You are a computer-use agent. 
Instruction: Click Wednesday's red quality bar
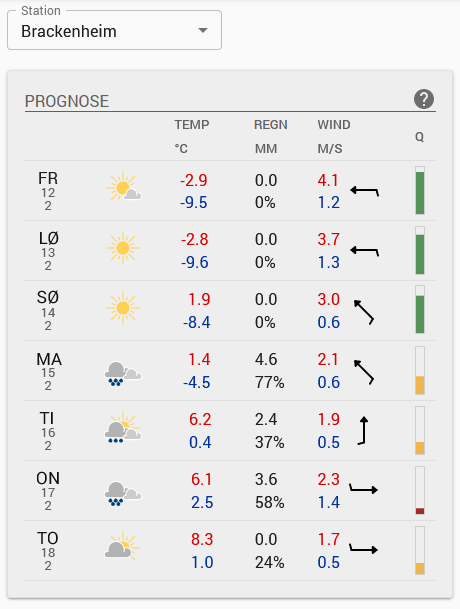tap(420, 491)
